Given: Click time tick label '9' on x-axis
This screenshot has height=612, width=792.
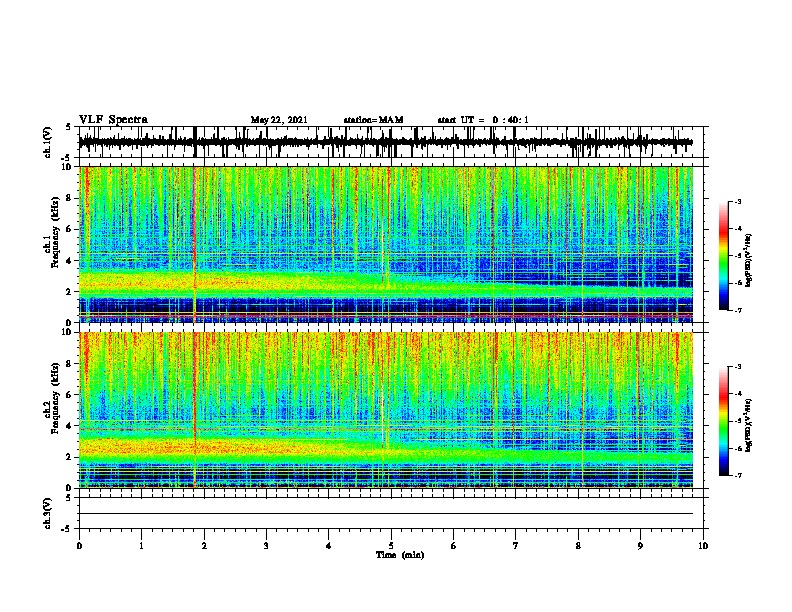Looking at the screenshot, I should tap(640, 546).
